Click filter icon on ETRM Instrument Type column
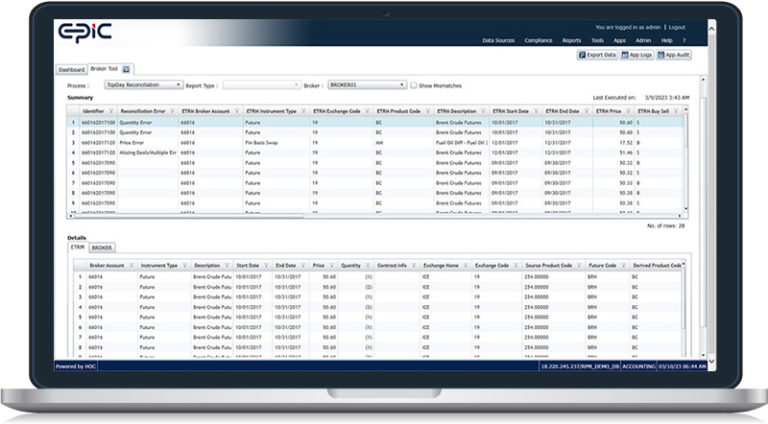Image resolution: width=768 pixels, height=424 pixels. (x=304, y=111)
